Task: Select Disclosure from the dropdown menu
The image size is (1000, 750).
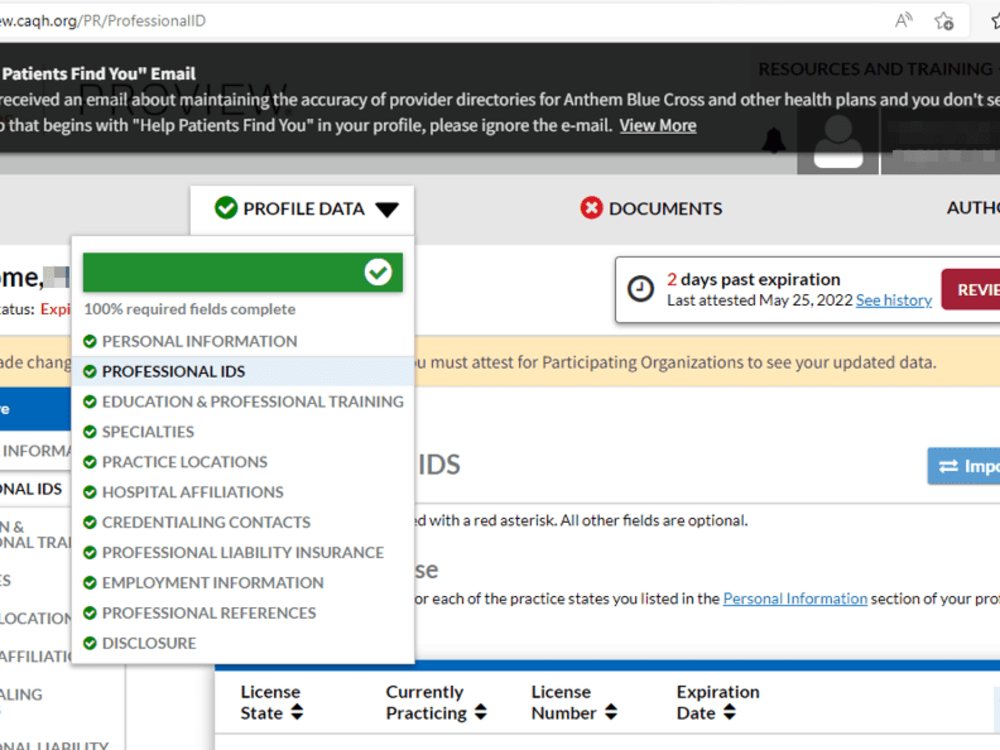Action: point(149,643)
